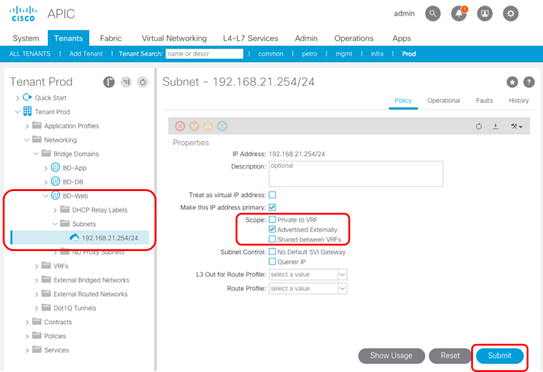Open the System menu tab
The image size is (543, 372).
(x=26, y=38)
